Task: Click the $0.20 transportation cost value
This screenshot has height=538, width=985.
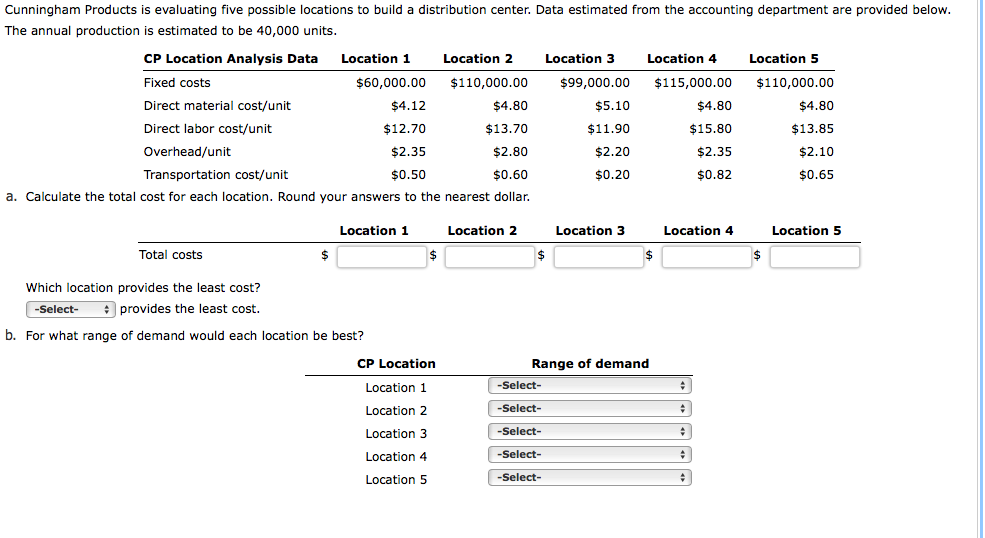Action: [x=612, y=175]
